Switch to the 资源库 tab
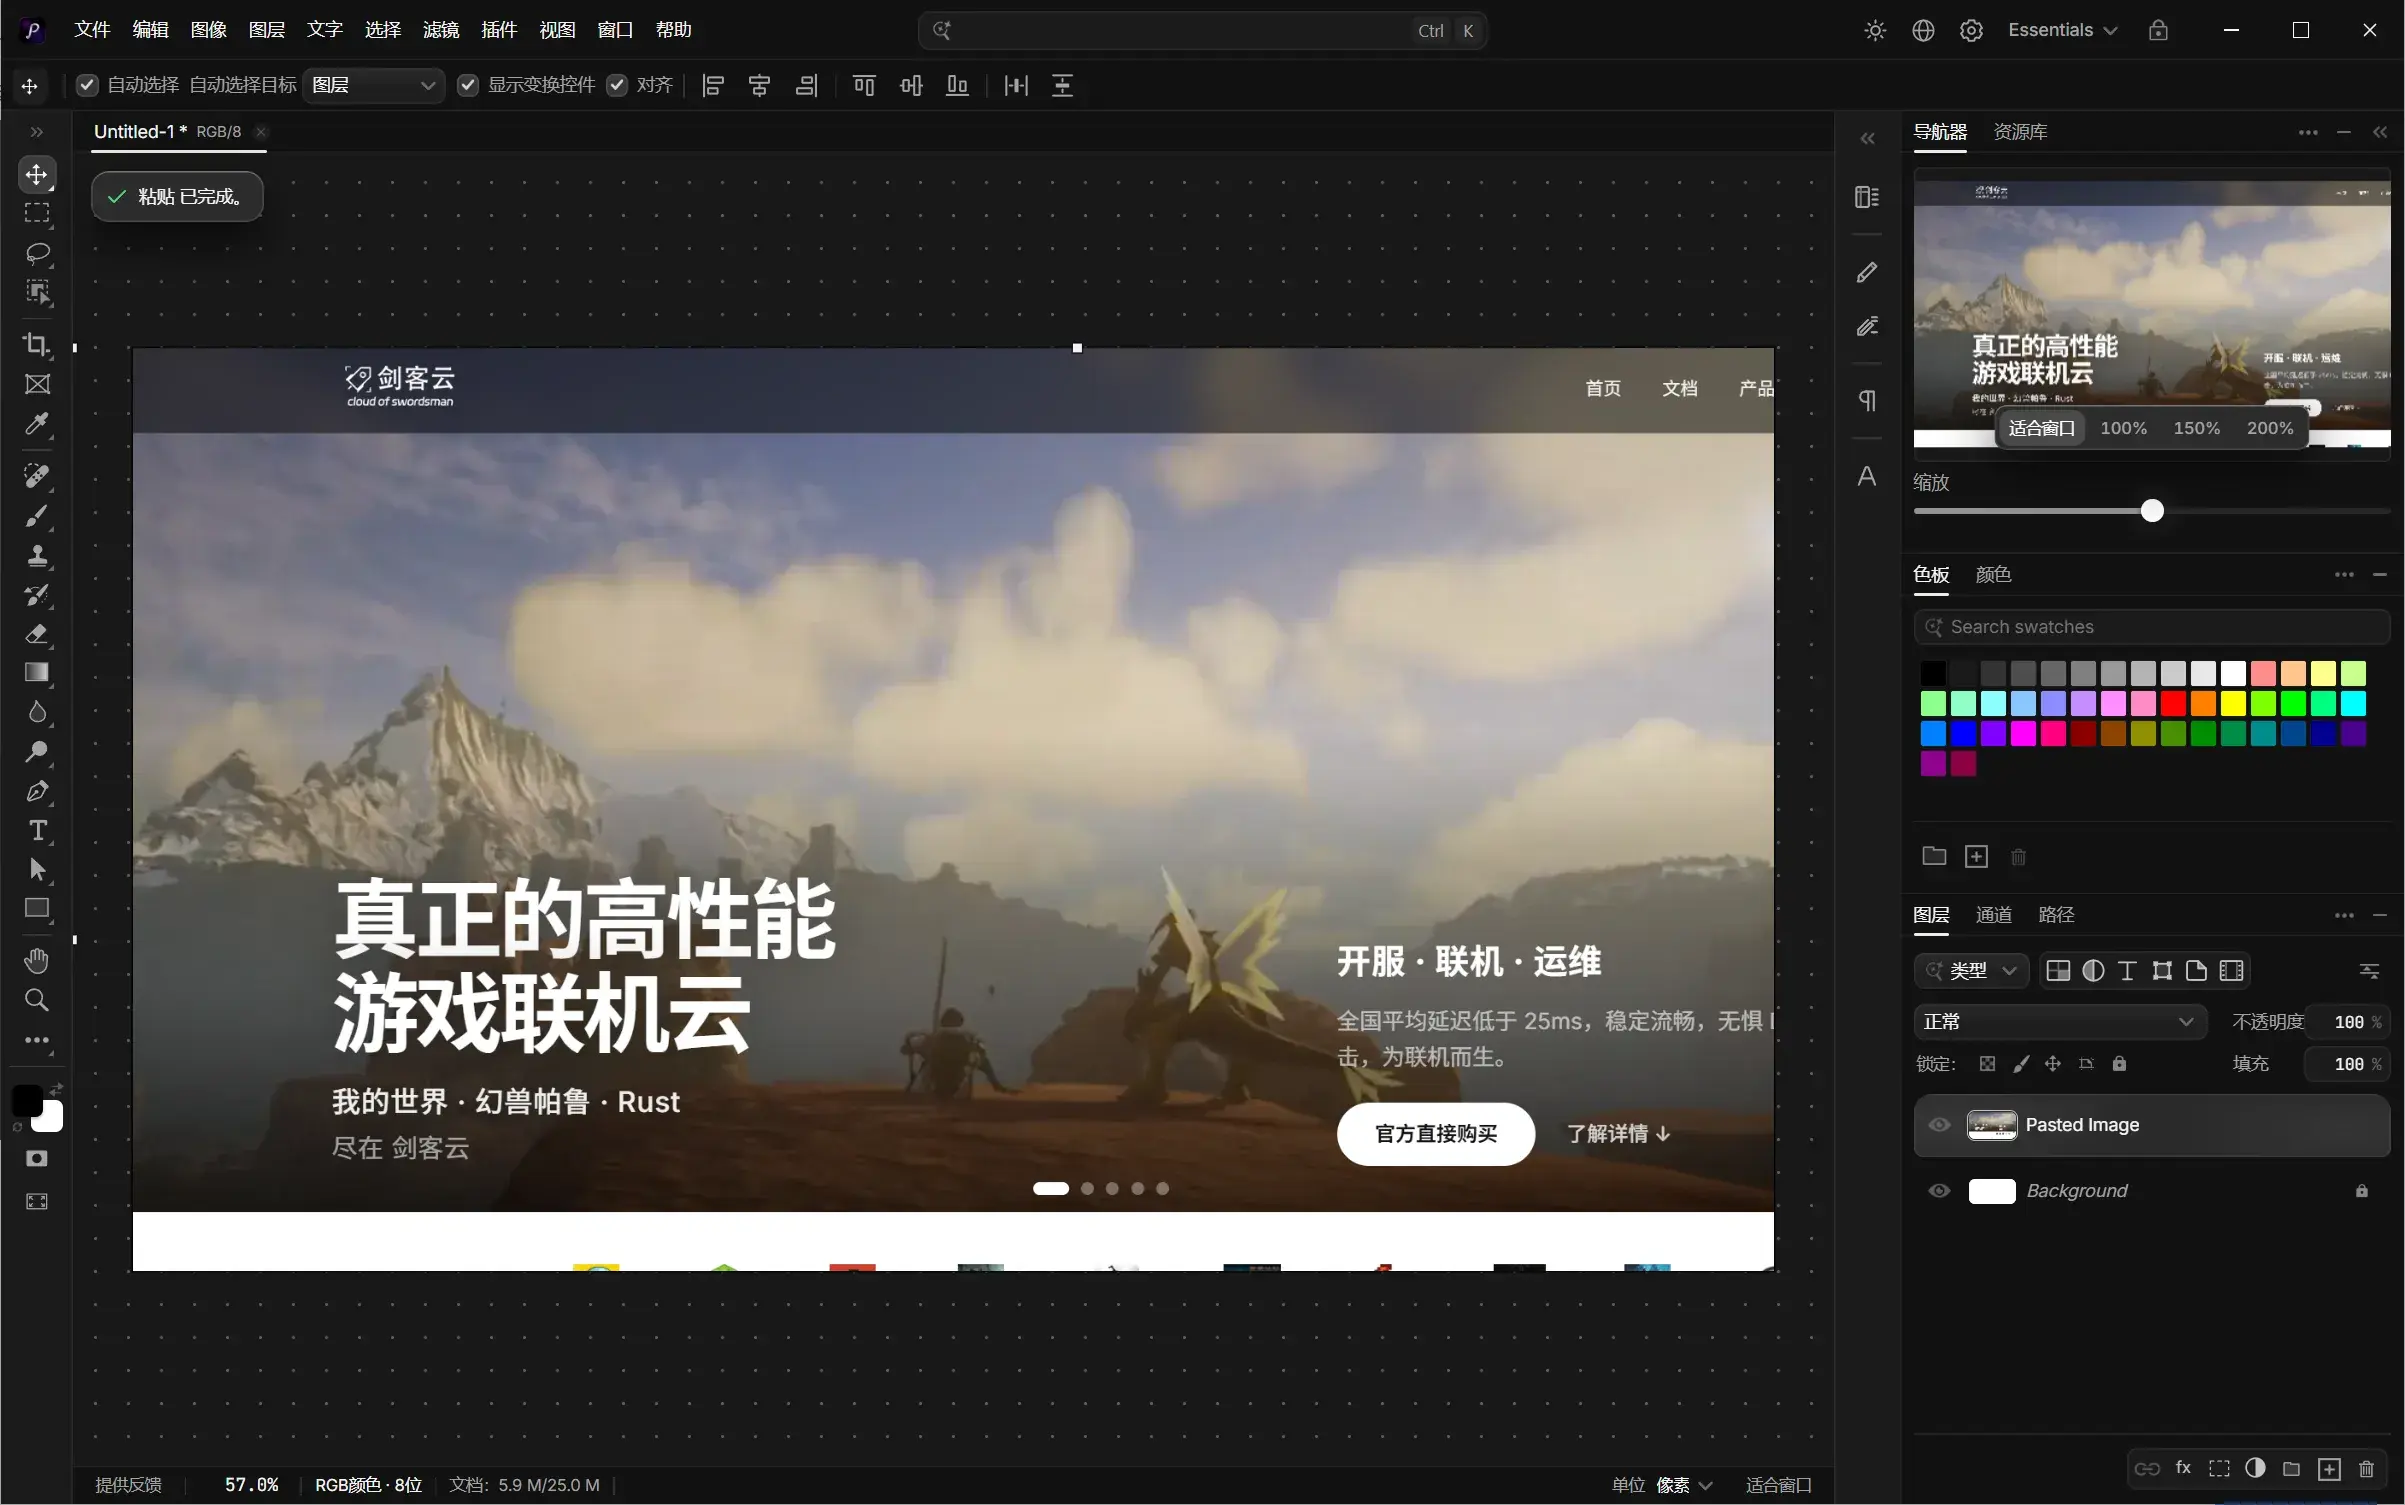This screenshot has width=2405, height=1505. pos(2020,132)
